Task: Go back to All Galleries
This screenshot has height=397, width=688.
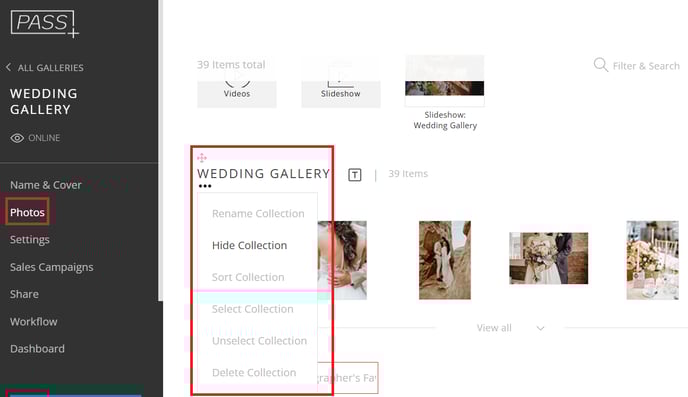Action: [45, 68]
